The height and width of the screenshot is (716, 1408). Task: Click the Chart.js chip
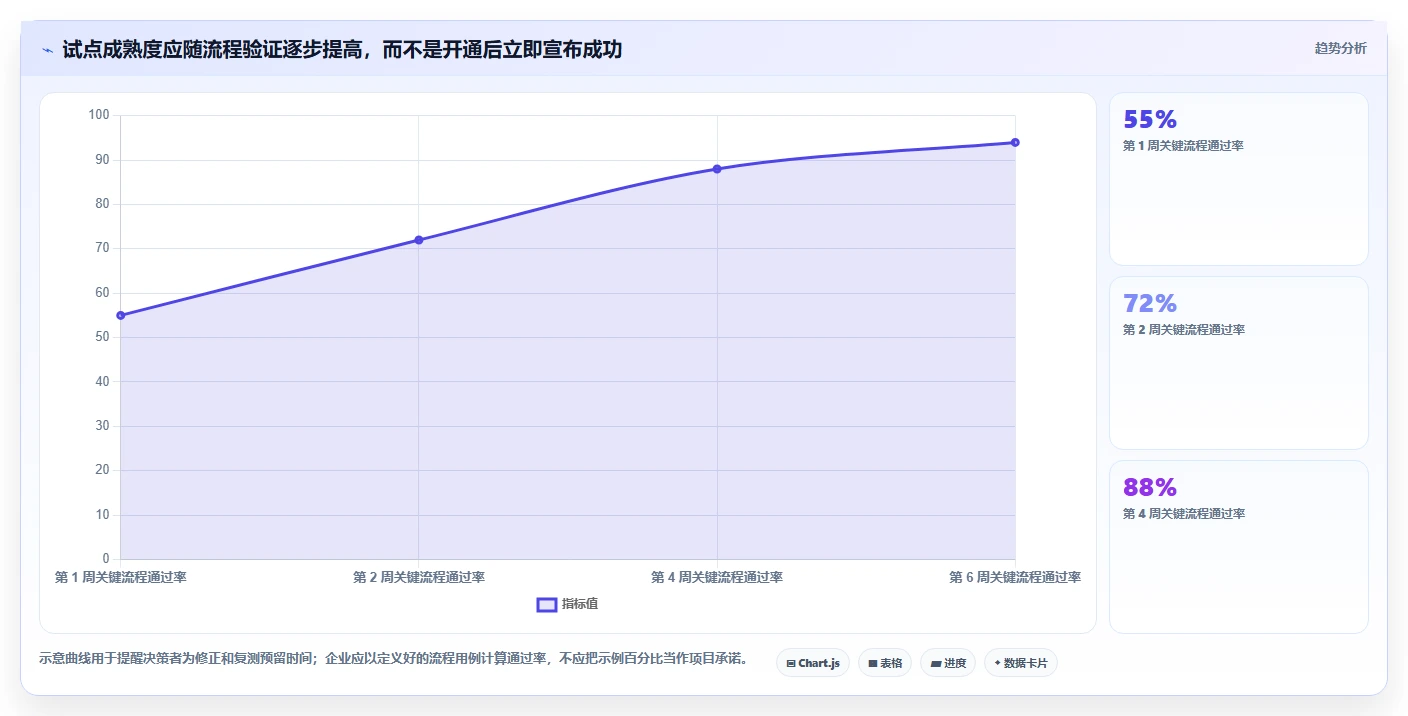813,663
